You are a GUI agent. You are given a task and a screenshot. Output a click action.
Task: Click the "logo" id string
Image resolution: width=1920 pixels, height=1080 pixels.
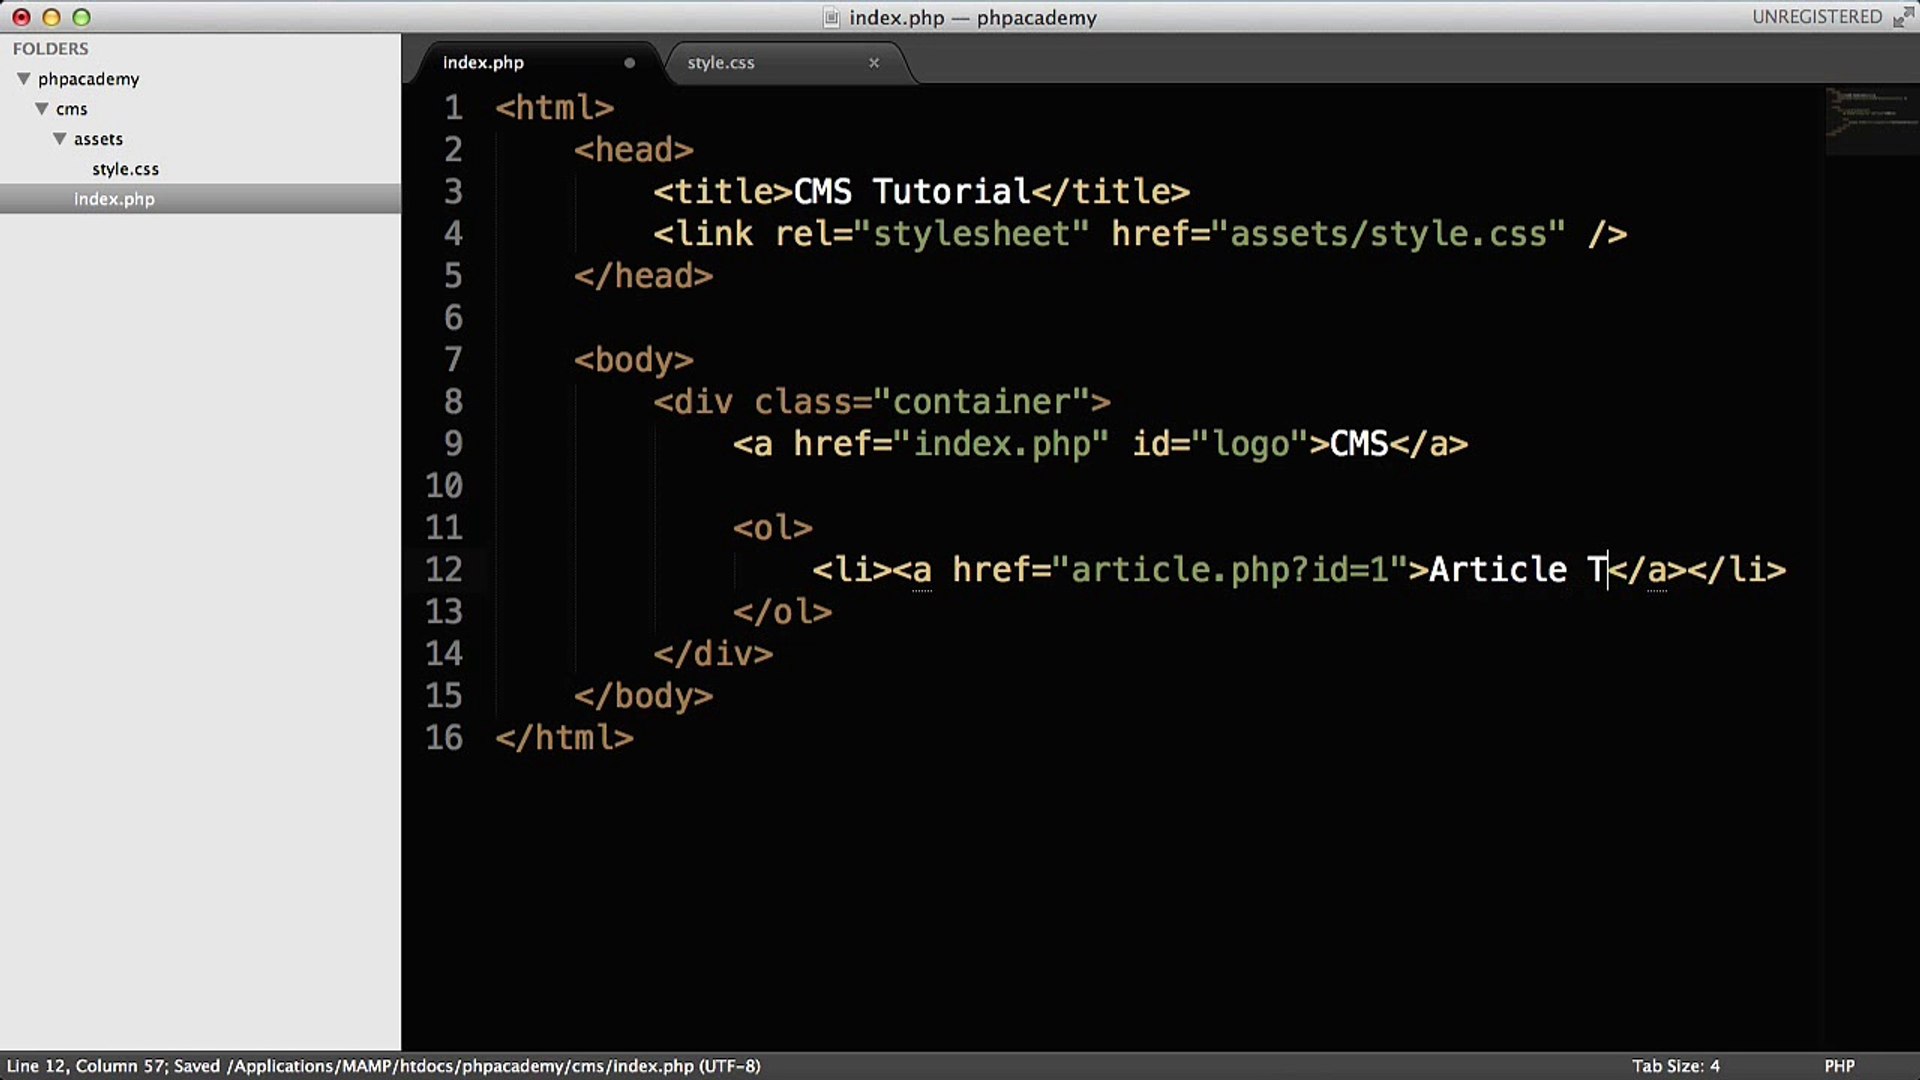pyautogui.click(x=1250, y=443)
